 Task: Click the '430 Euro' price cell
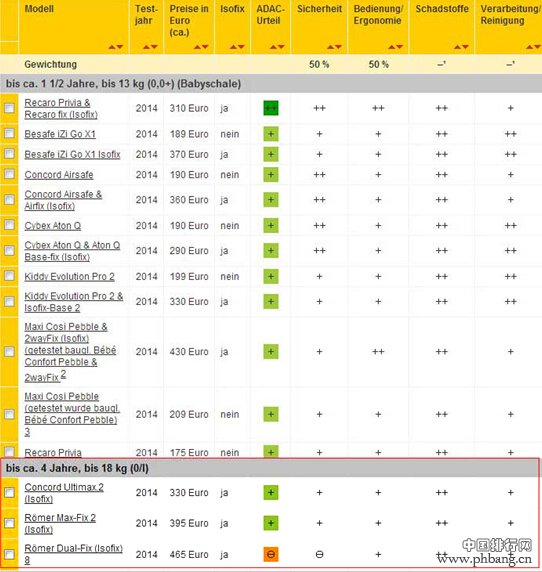pyautogui.click(x=189, y=352)
